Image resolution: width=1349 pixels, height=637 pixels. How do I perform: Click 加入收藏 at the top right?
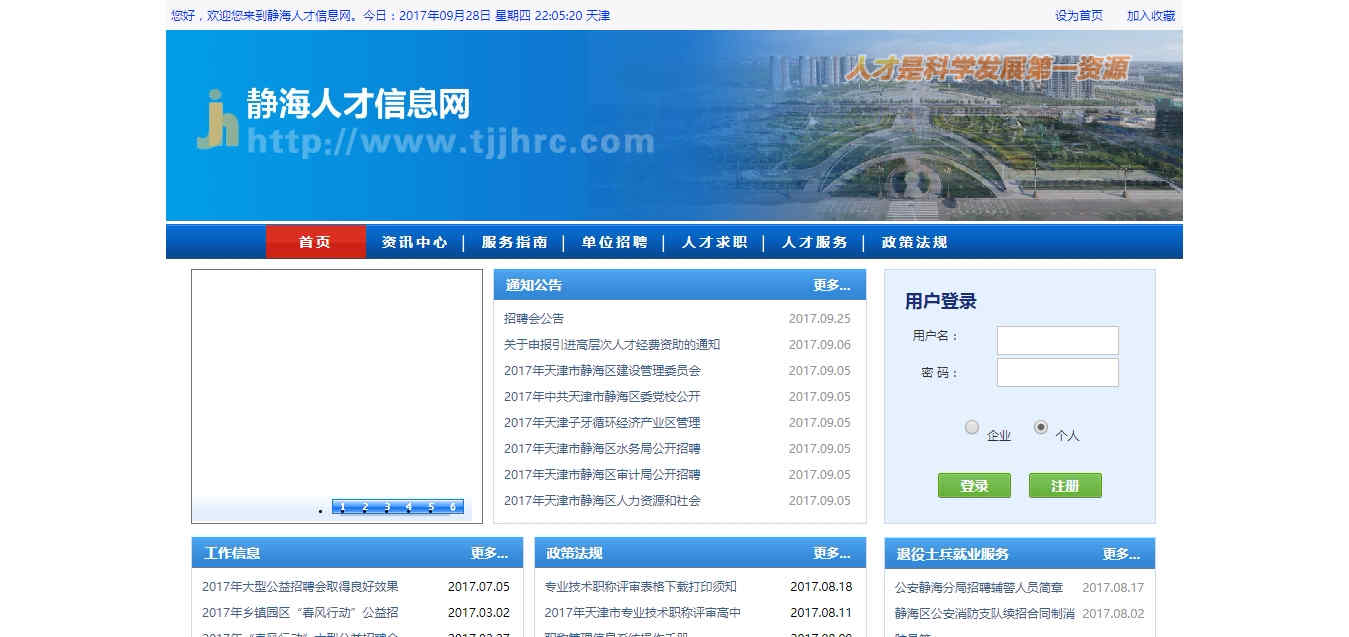1153,15
